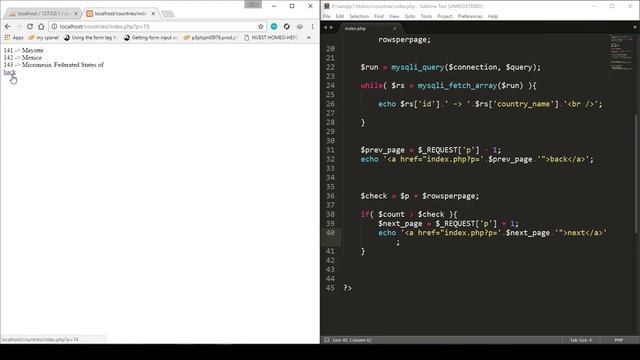
Task: Click the black circular extension icon
Action: tap(287, 27)
